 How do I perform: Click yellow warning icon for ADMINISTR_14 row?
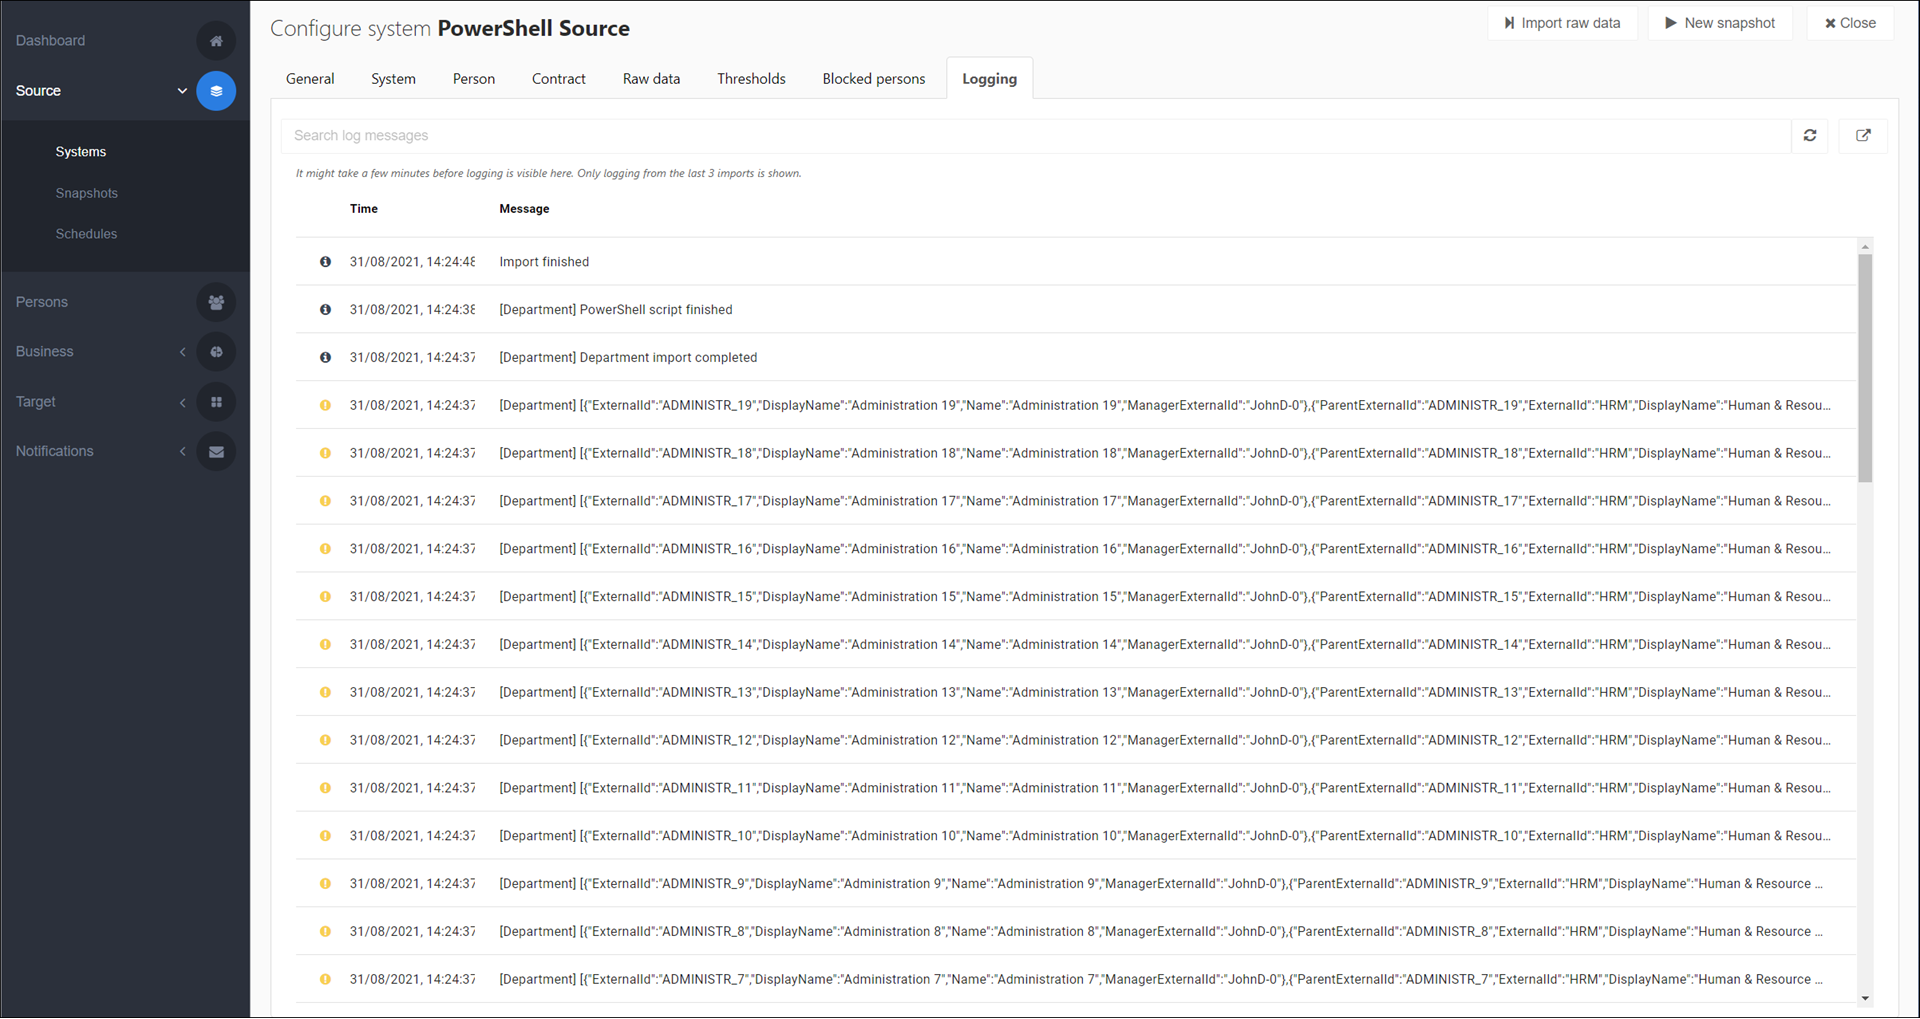tap(325, 645)
